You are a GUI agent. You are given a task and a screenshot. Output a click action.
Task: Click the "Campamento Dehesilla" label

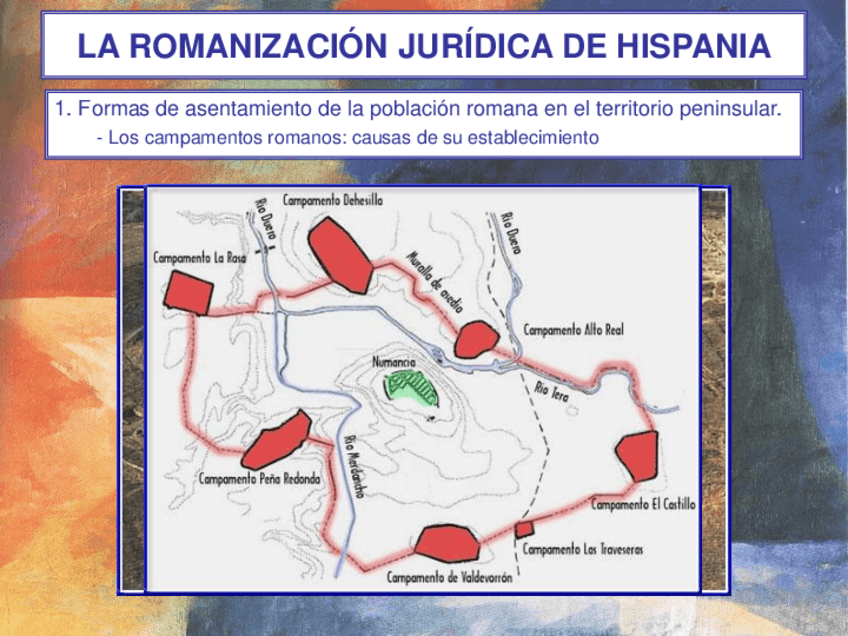click(x=333, y=200)
